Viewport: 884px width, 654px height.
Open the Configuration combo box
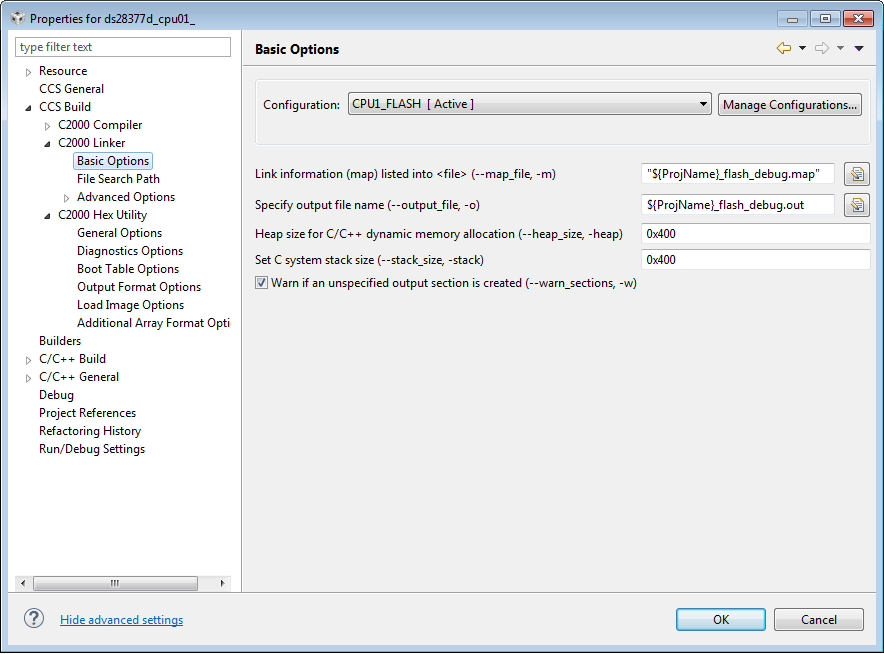[x=529, y=104]
